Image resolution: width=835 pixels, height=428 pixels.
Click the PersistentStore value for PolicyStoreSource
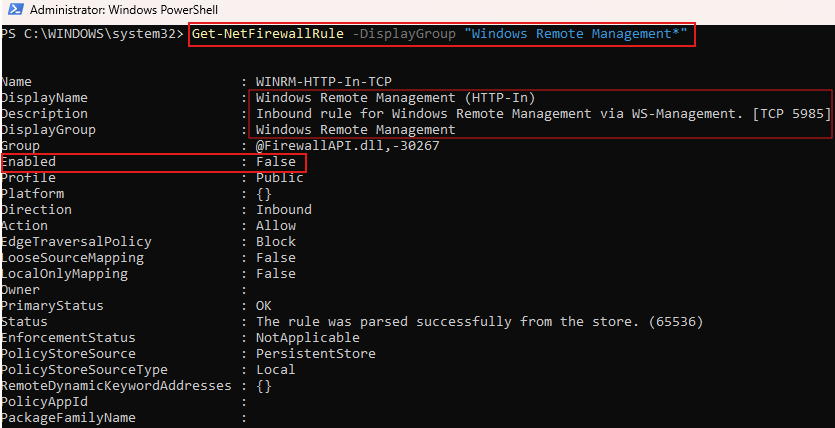tap(315, 353)
